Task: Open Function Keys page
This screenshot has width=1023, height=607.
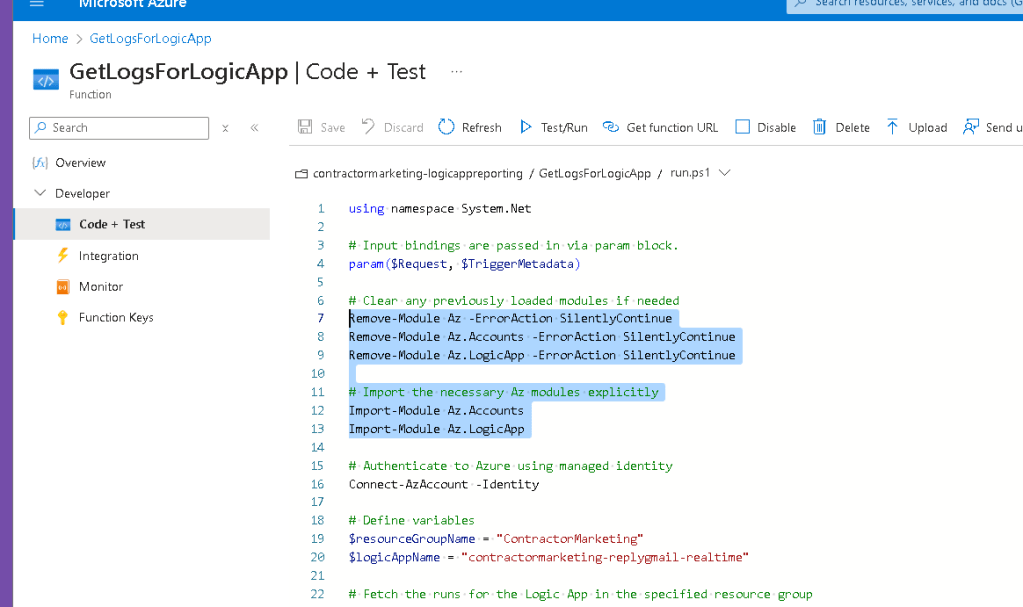Action: click(116, 317)
